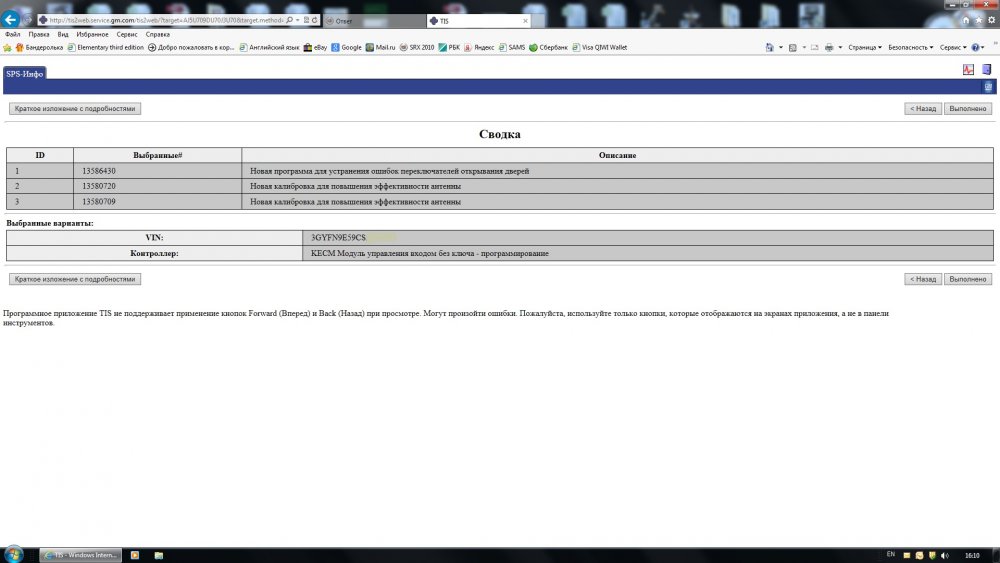The image size is (1000, 563).
Task: Open the Избранное menu
Action: [x=92, y=34]
